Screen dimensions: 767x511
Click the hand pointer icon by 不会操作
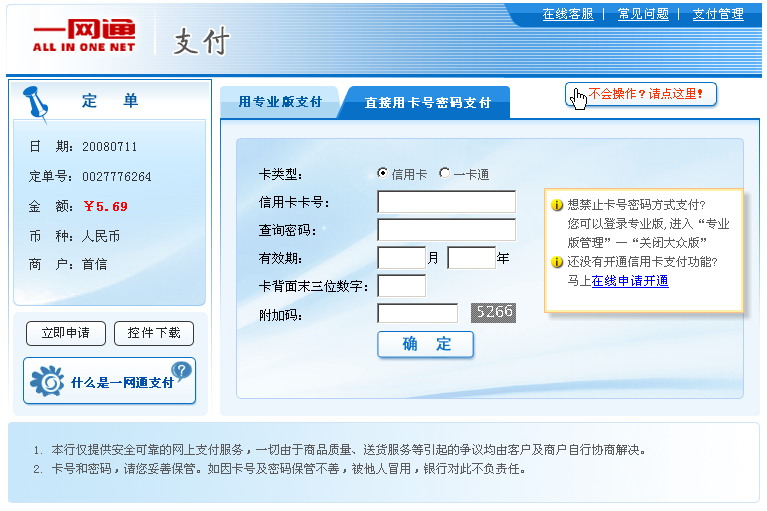pos(579,99)
